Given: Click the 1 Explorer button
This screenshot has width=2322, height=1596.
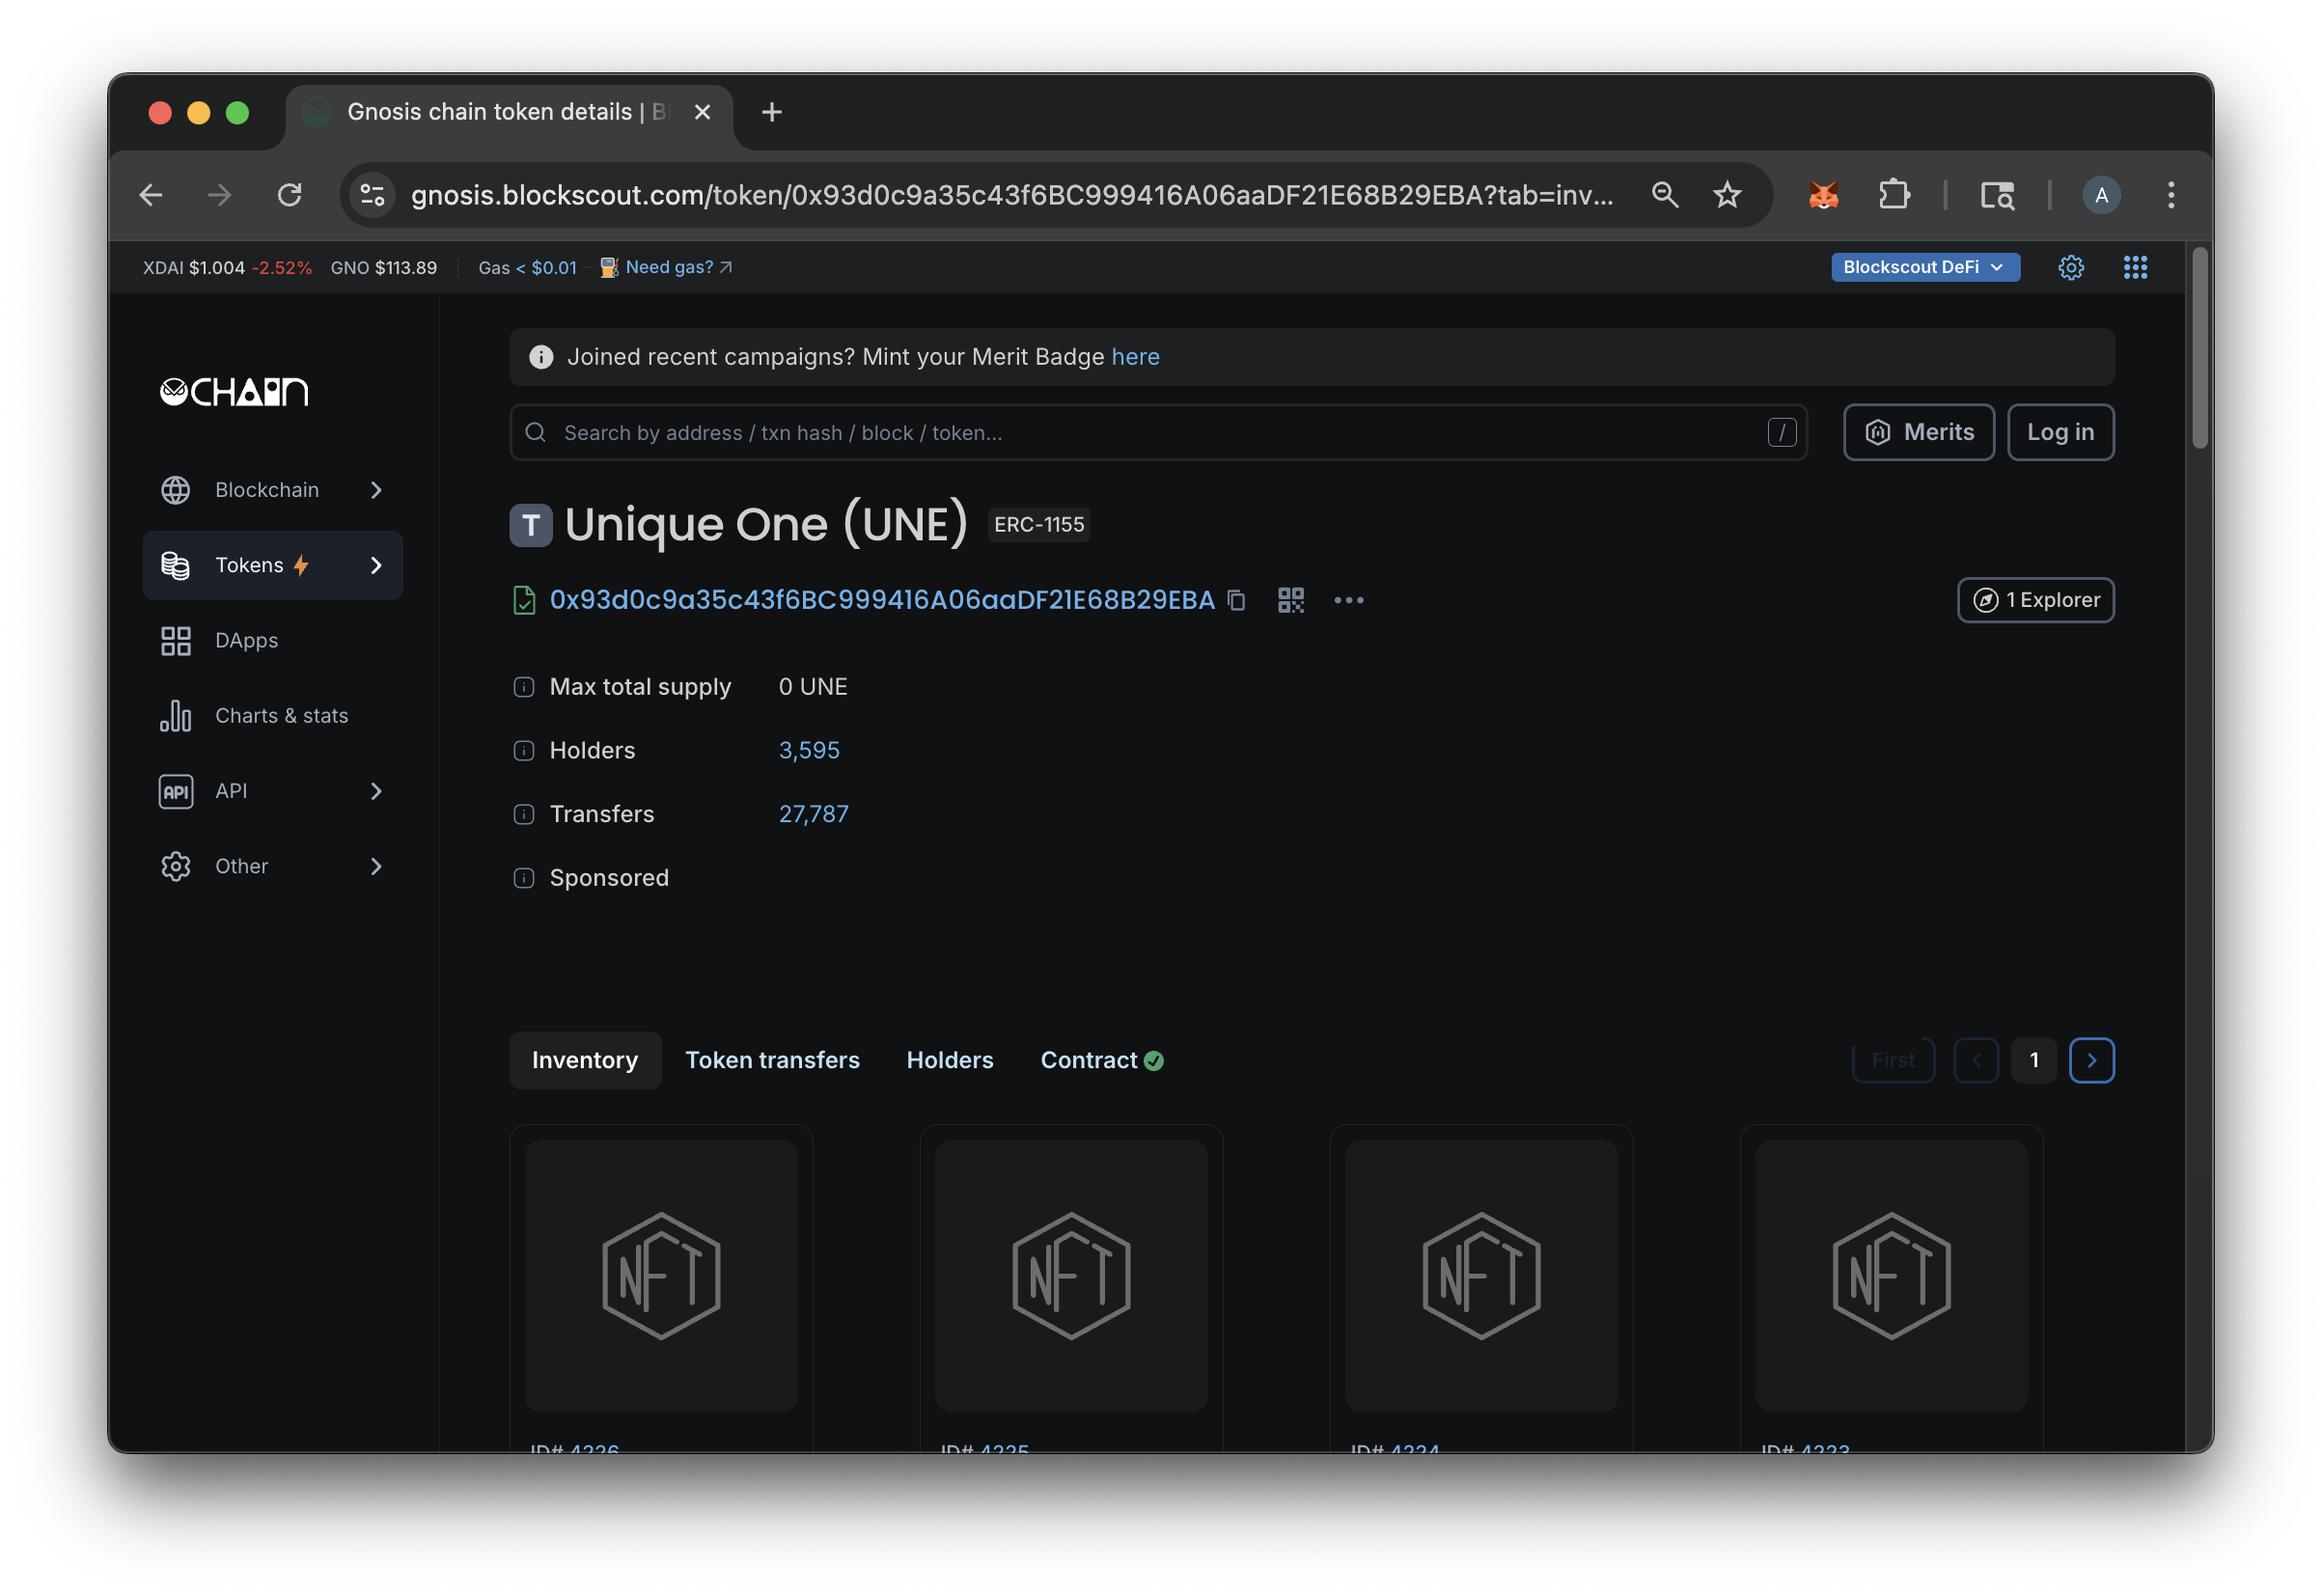Looking at the screenshot, I should [2035, 600].
